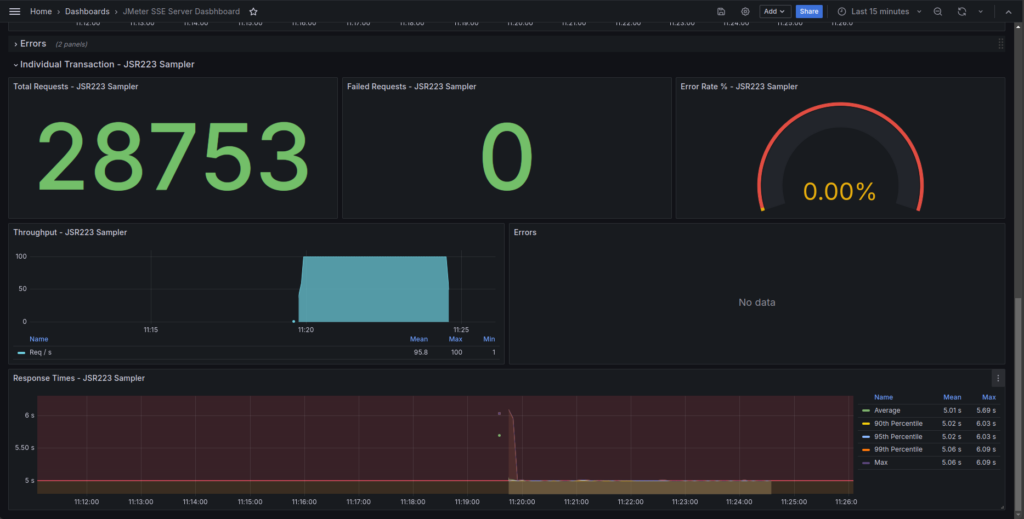Click the 99th Percentile orange swatch
Image resolution: width=1024 pixels, height=519 pixels.
(x=866, y=450)
